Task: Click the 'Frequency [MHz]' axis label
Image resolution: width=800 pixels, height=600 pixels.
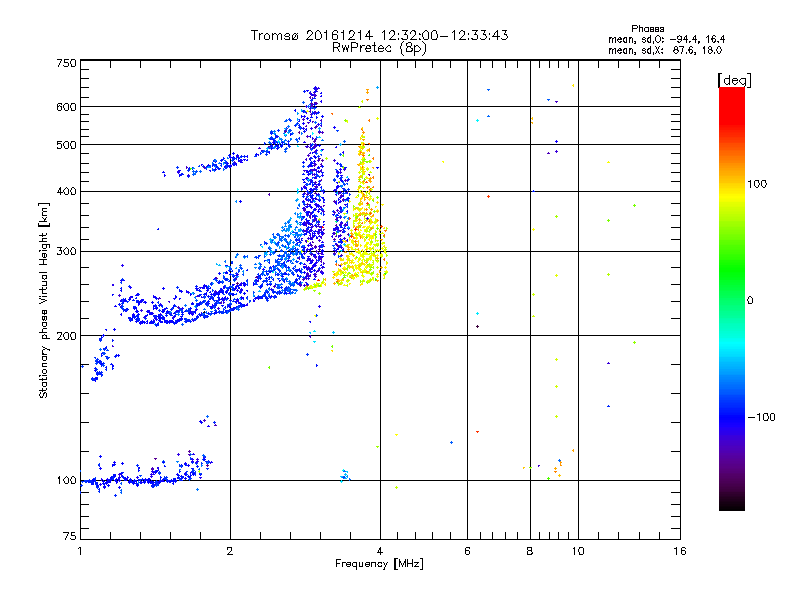Action: tap(379, 564)
